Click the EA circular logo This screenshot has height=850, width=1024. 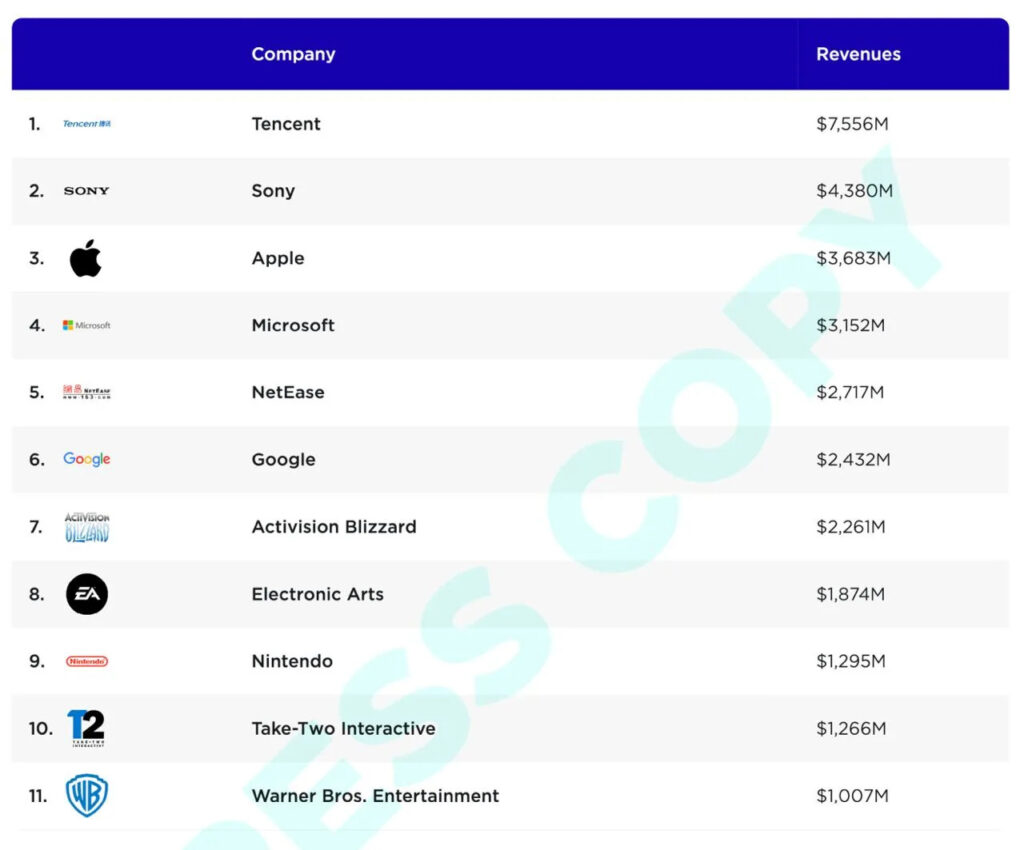pyautogui.click(x=87, y=594)
